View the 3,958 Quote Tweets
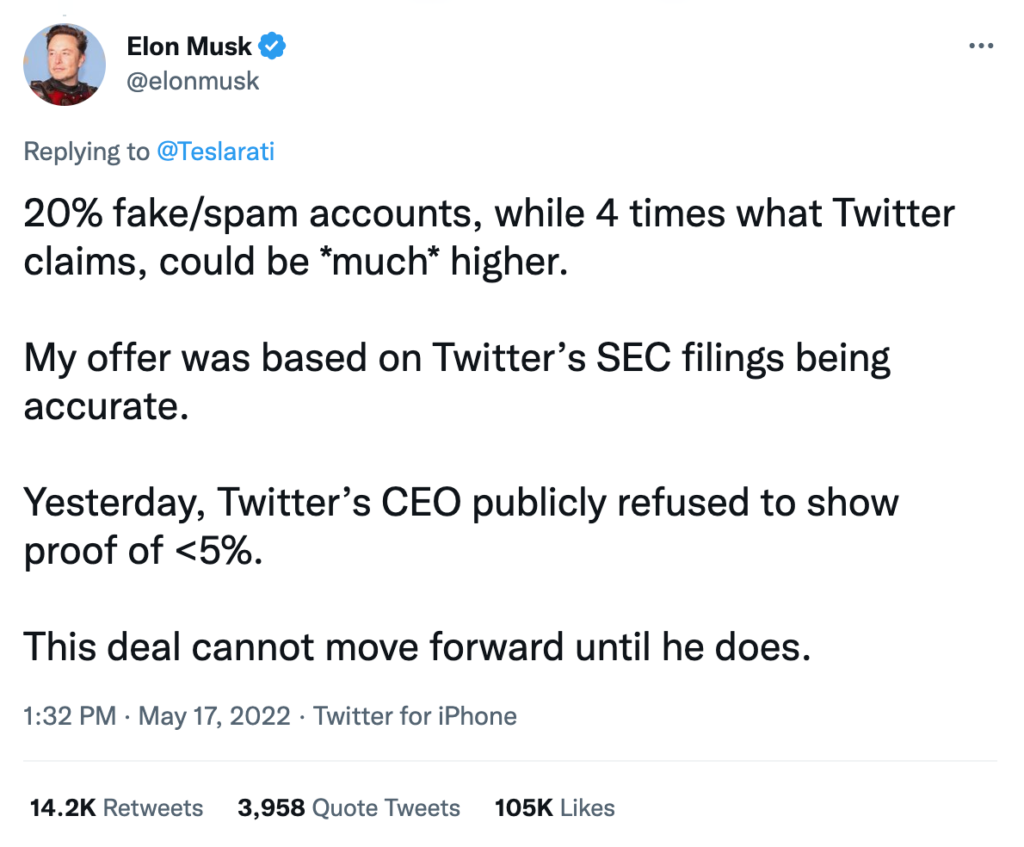 (x=349, y=808)
